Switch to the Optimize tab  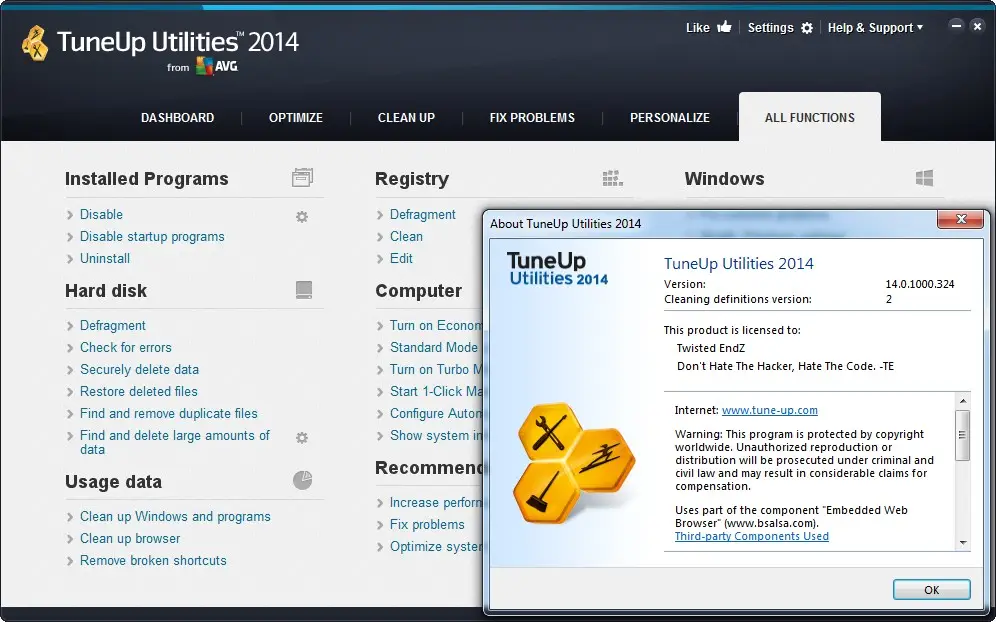pos(295,118)
